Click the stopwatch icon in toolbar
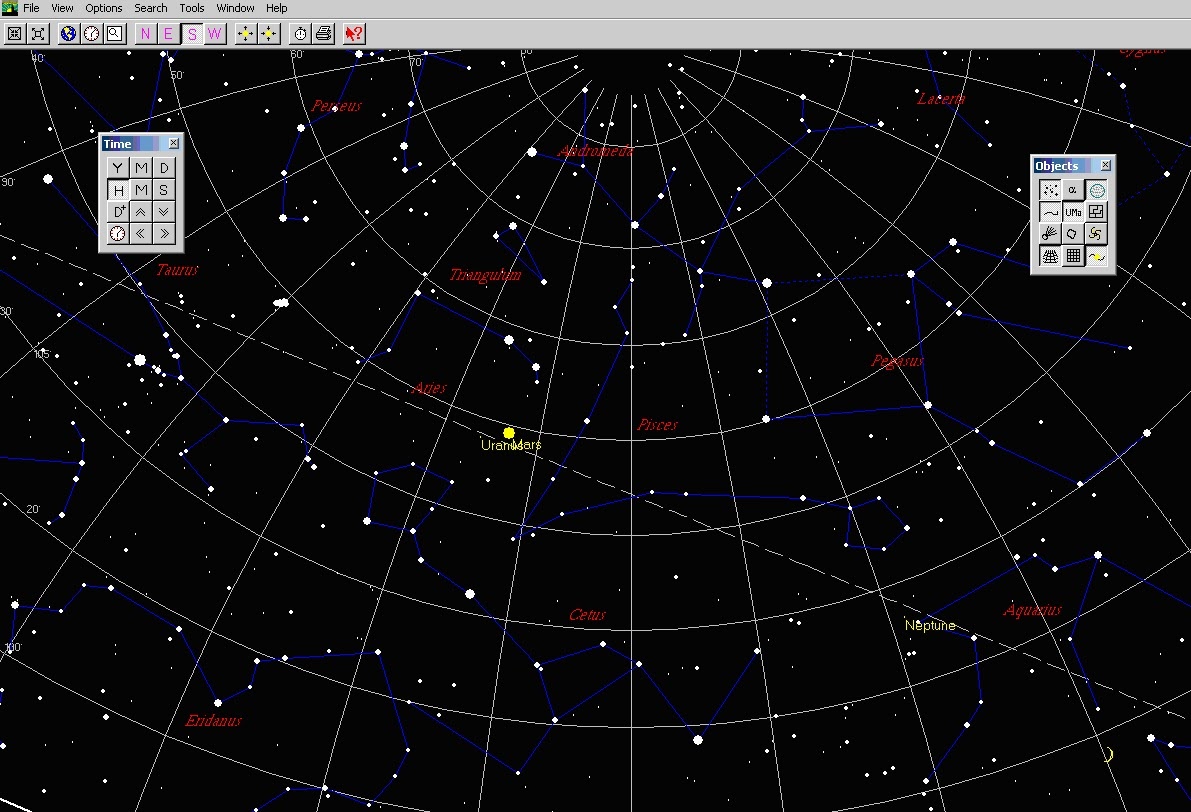The width and height of the screenshot is (1191, 812). pyautogui.click(x=300, y=33)
